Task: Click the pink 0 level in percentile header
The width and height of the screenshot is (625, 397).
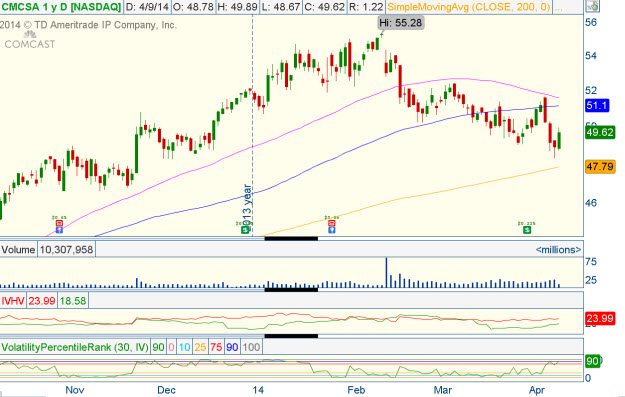Action: (x=171, y=347)
